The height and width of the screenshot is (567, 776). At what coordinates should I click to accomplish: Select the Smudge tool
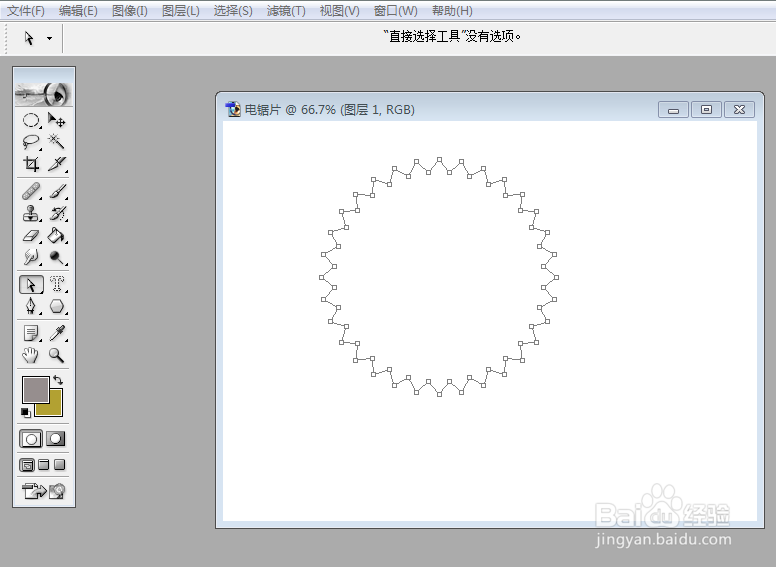(31, 257)
